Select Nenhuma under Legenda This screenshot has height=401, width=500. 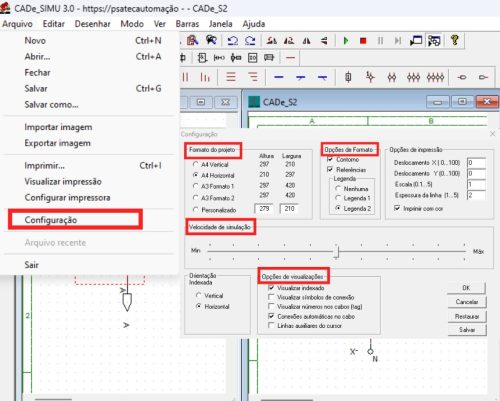coord(338,189)
